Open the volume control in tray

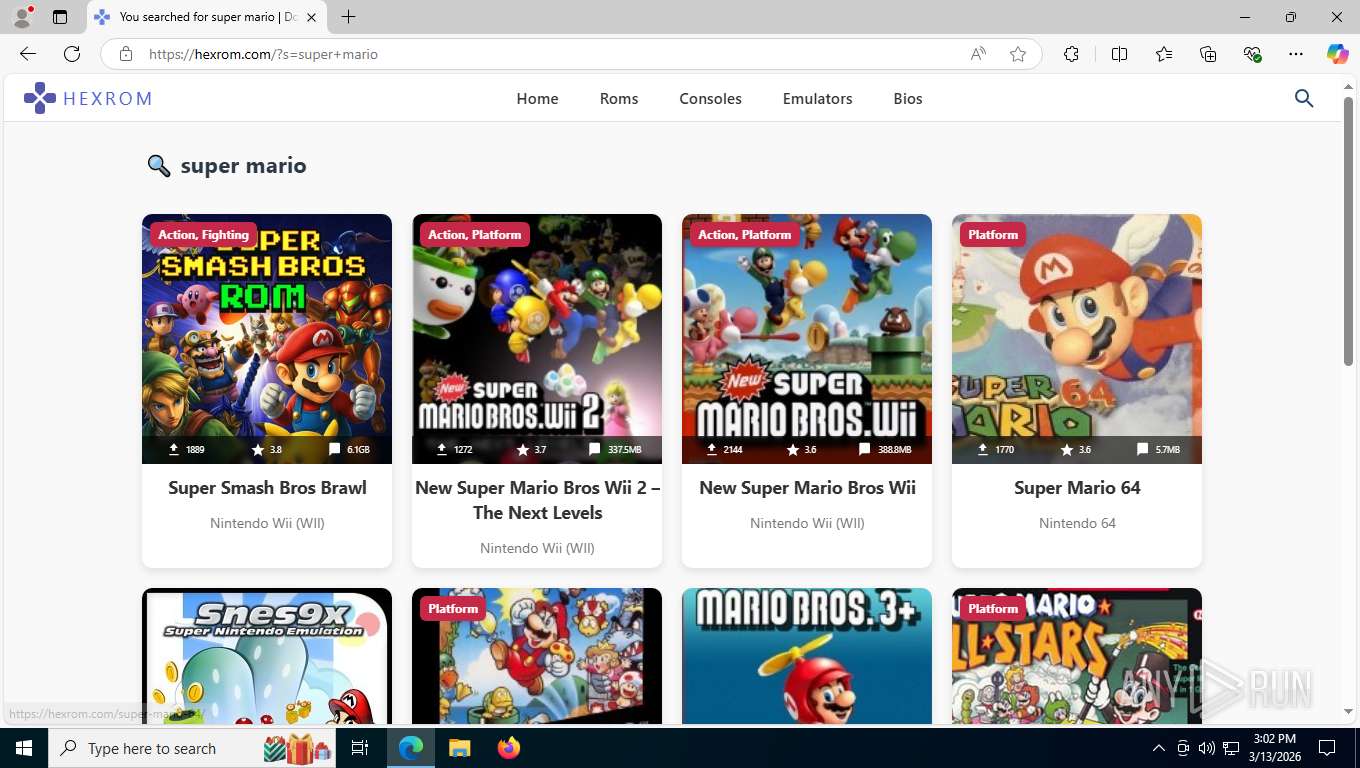(x=1206, y=748)
